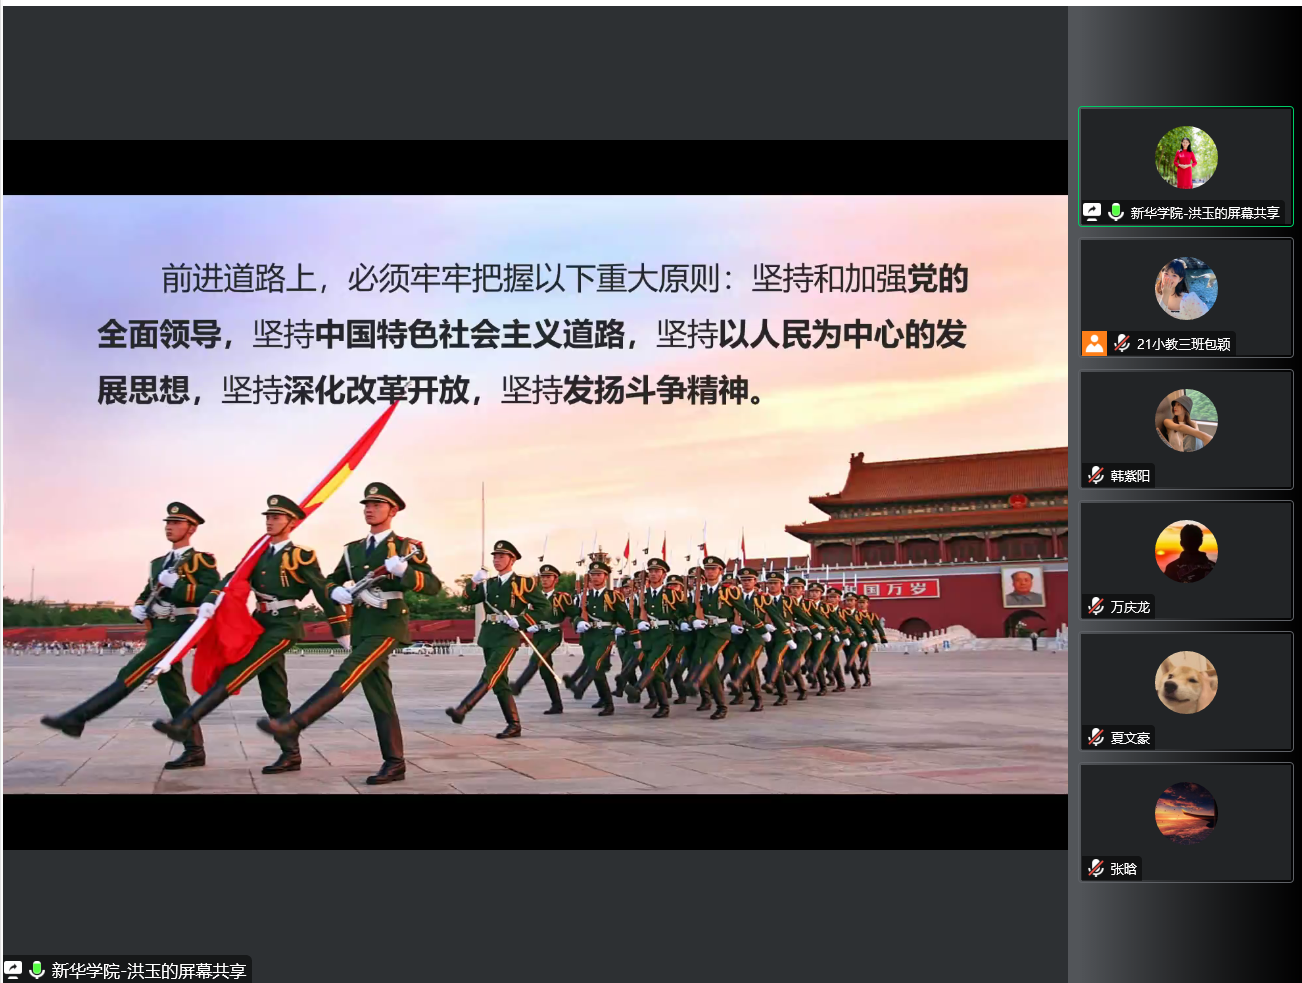Click 新华学院-洪玉 red-dress avatar thumbnail

point(1186,157)
